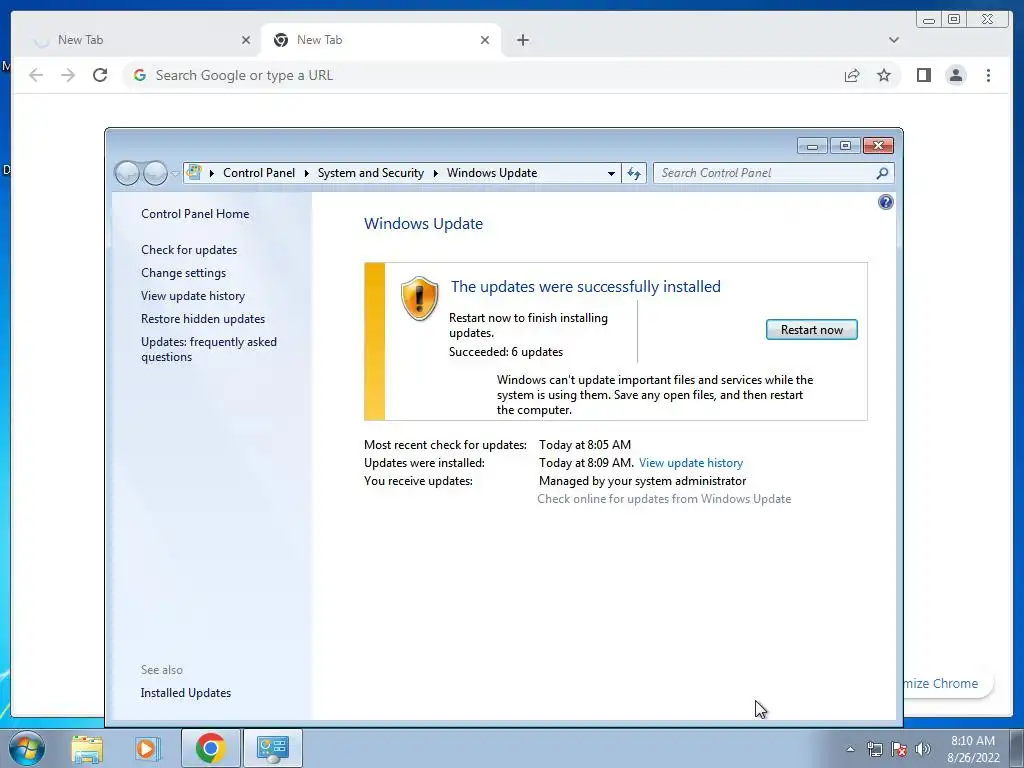Expand arrow after Control Panel breadcrumb
The image size is (1024, 768).
coord(306,174)
